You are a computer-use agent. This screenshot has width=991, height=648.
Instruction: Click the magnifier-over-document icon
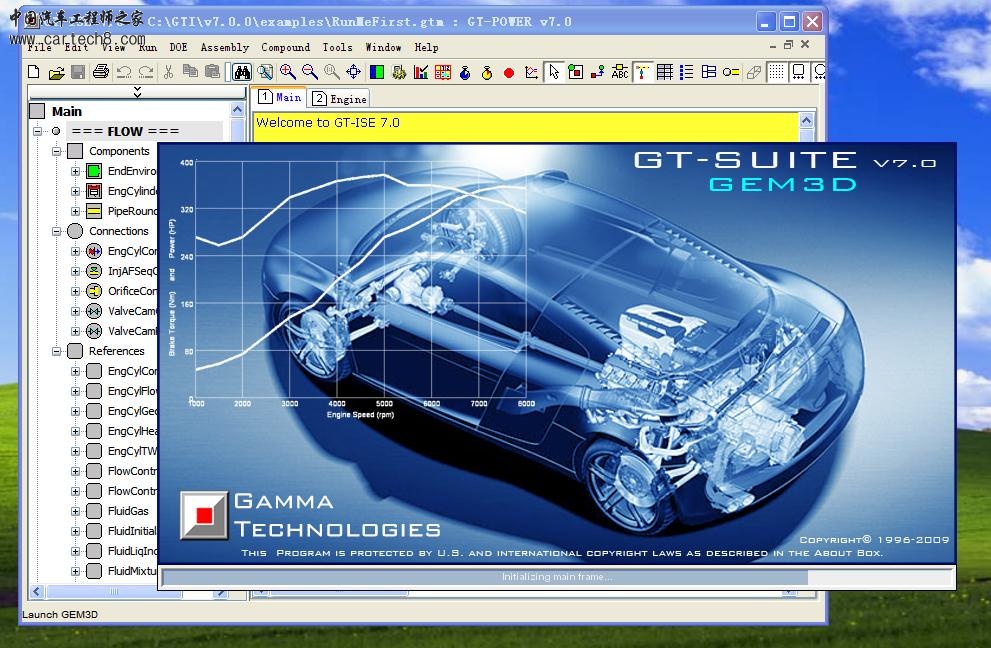265,72
